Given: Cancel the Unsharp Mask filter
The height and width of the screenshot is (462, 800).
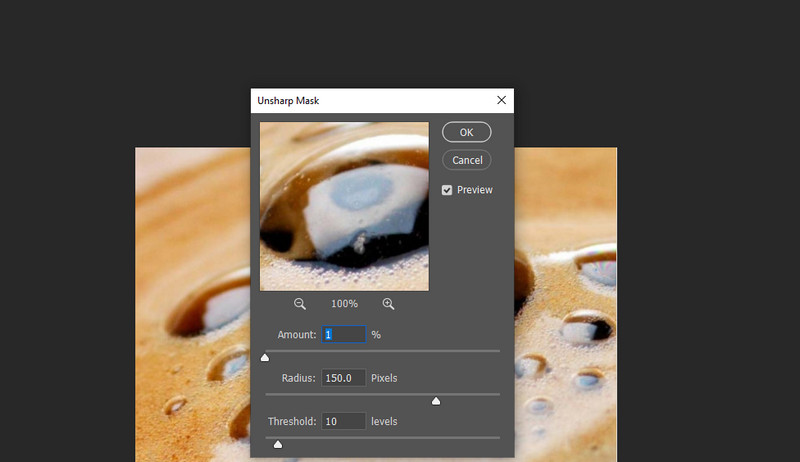Looking at the screenshot, I should click(467, 160).
